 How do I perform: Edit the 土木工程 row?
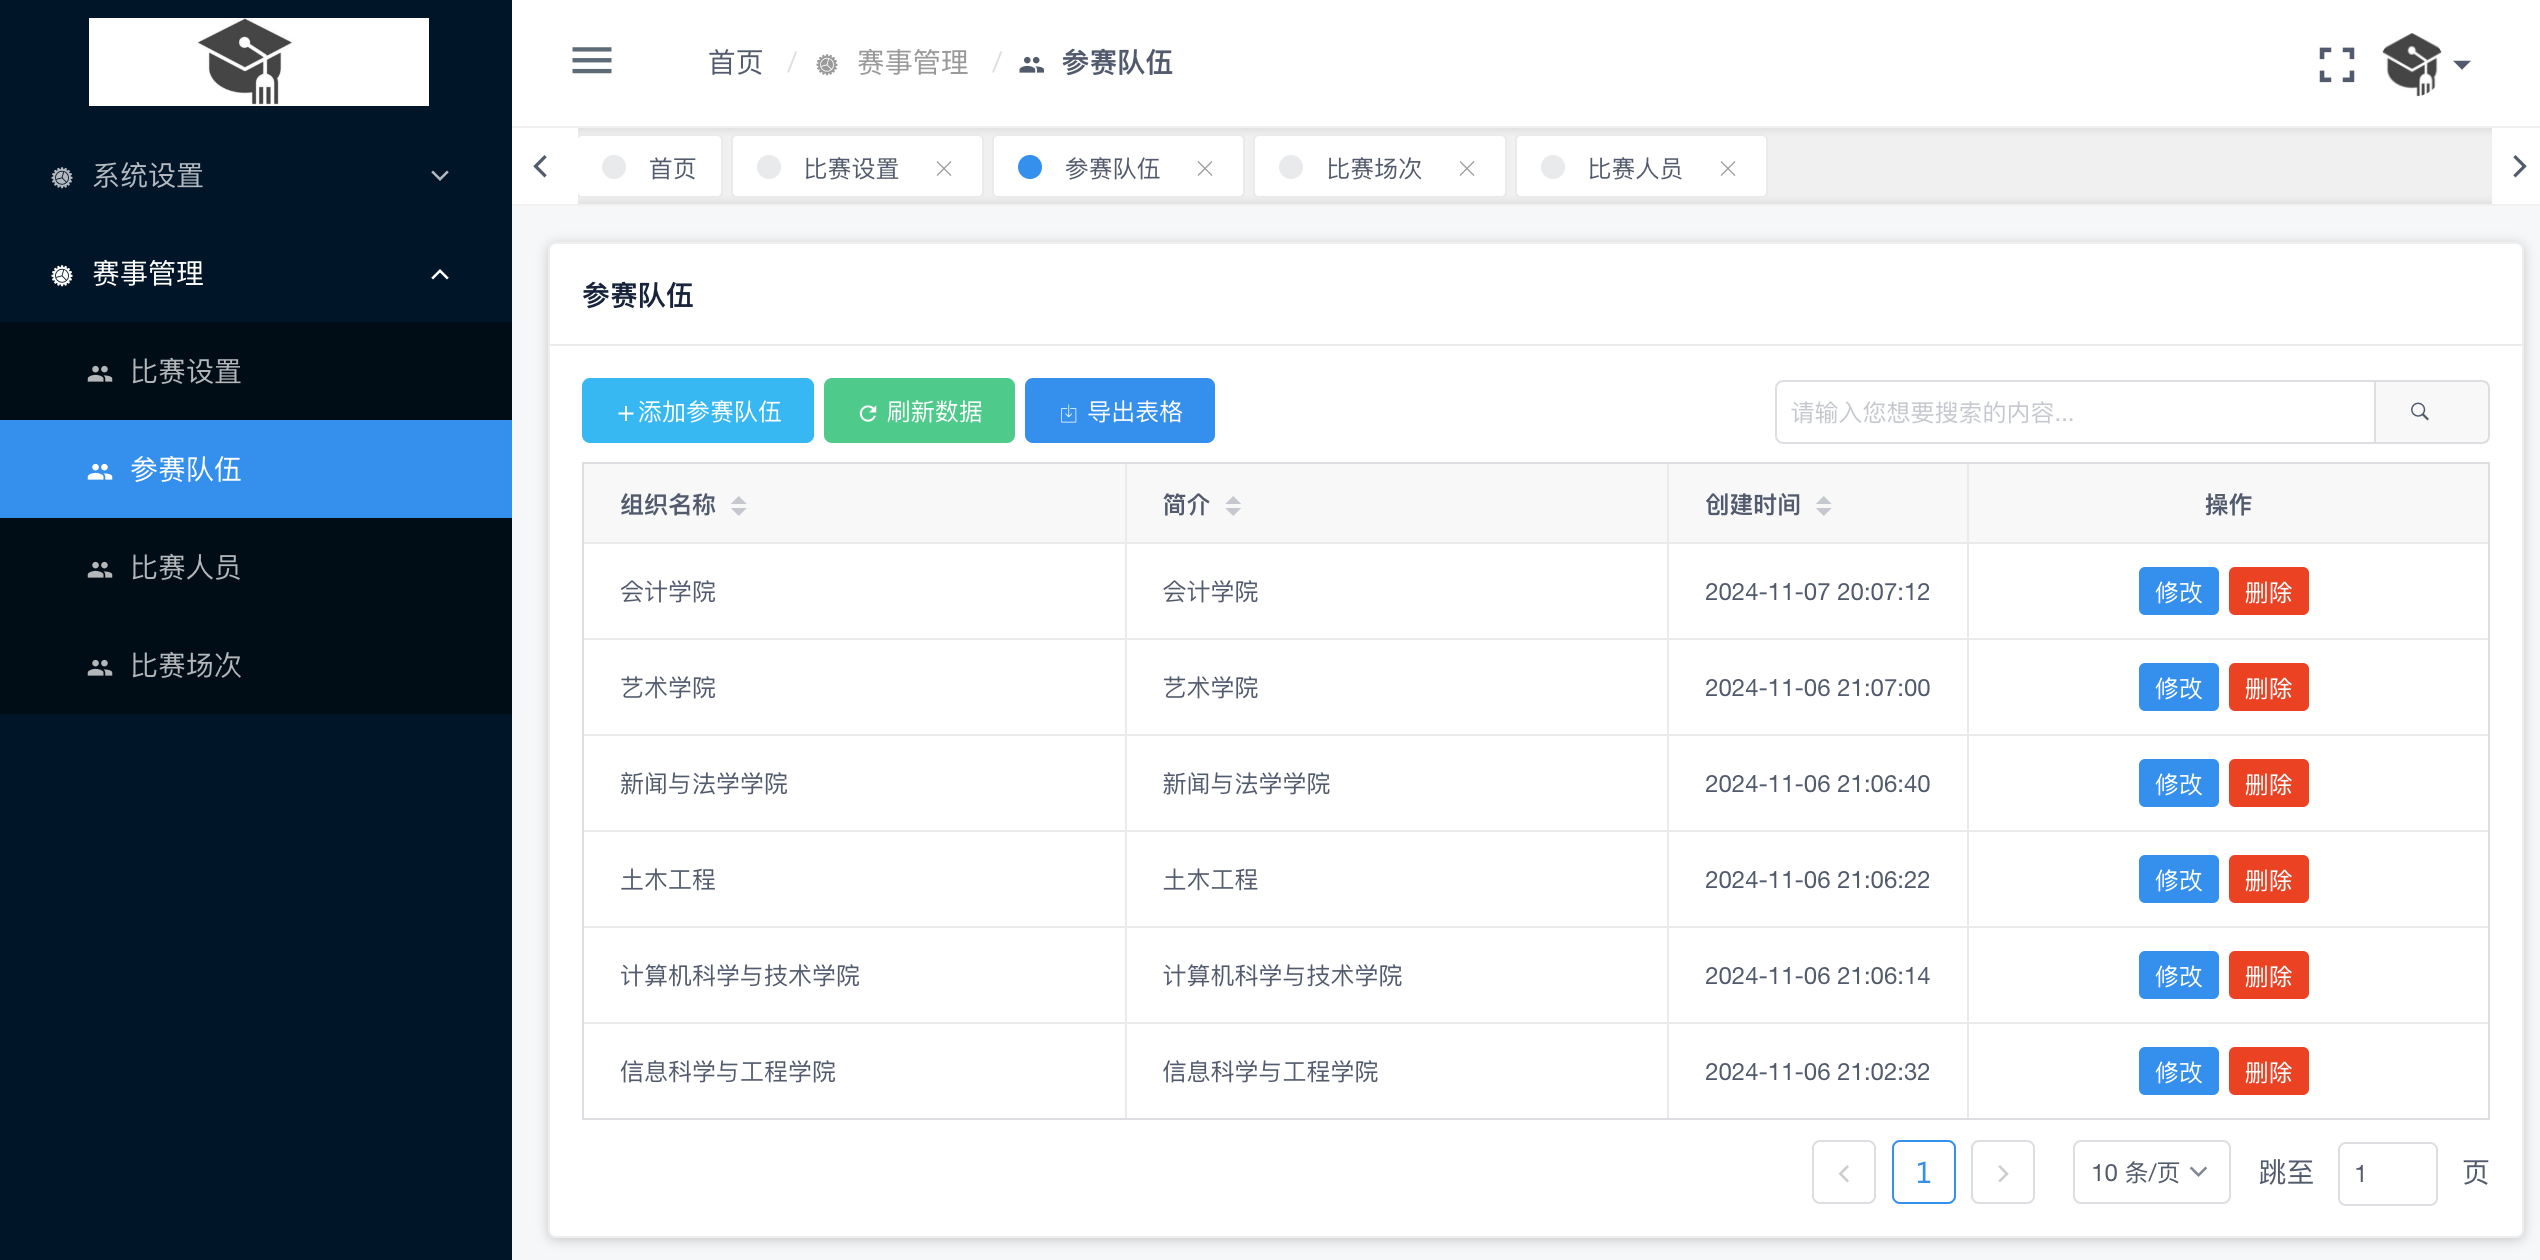(2179, 879)
